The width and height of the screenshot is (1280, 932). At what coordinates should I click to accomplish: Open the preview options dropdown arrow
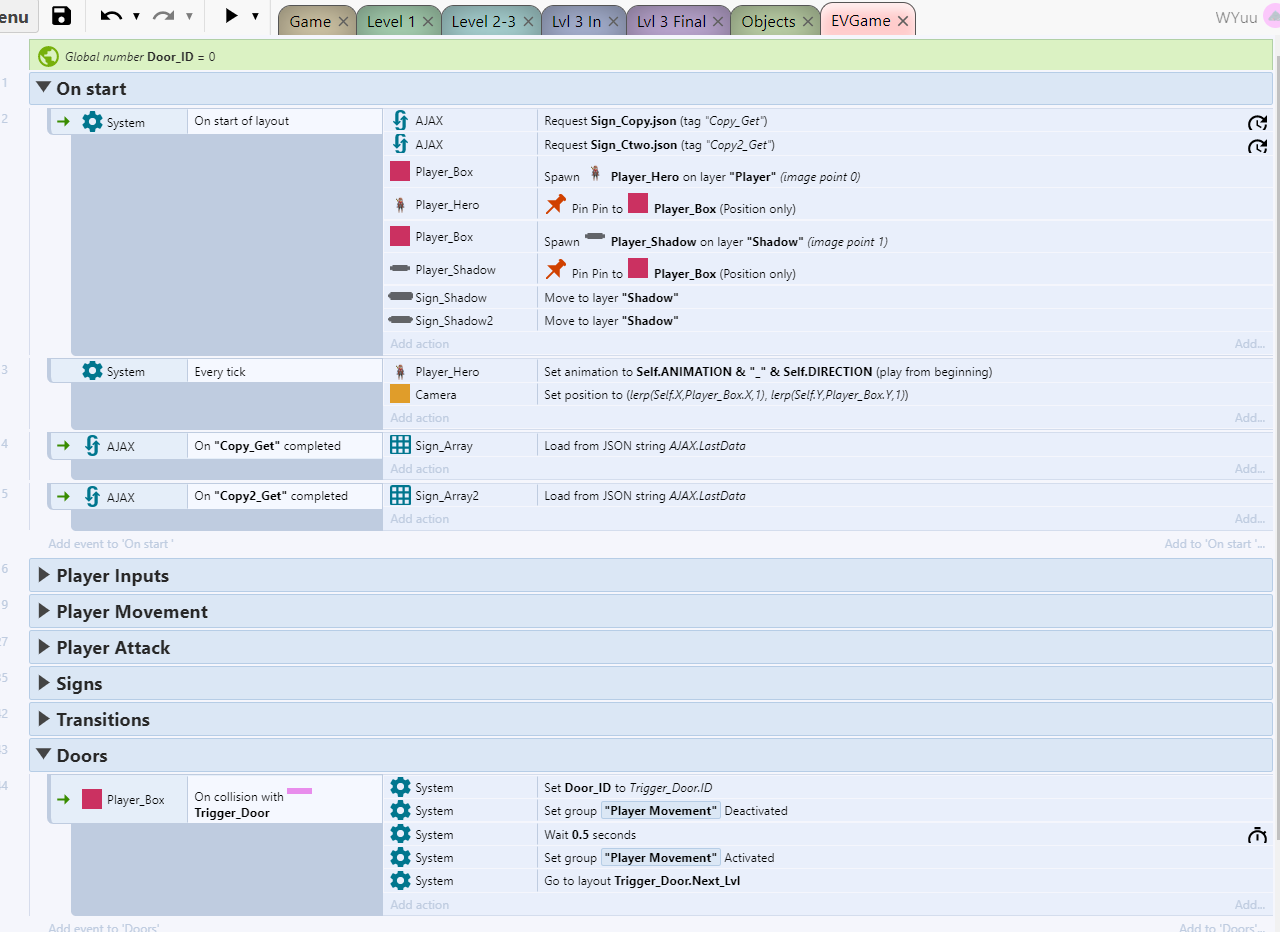[x=255, y=16]
